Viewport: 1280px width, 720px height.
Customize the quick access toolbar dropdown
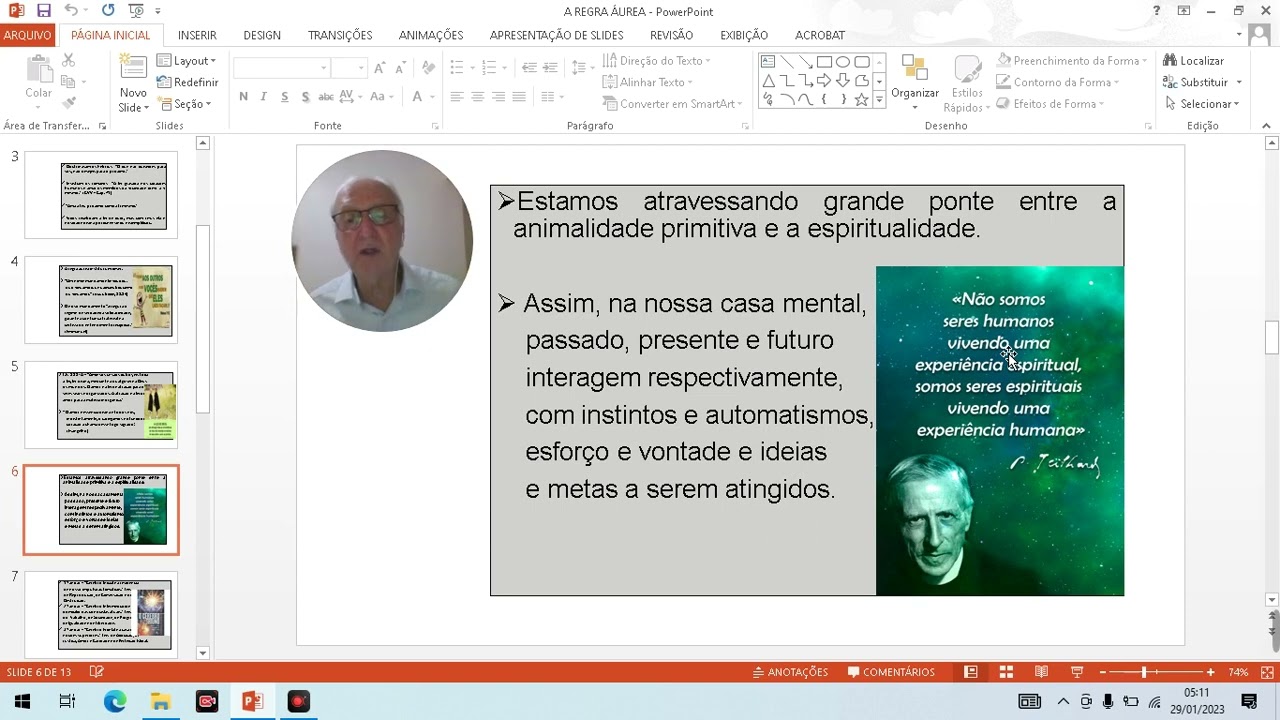157,11
